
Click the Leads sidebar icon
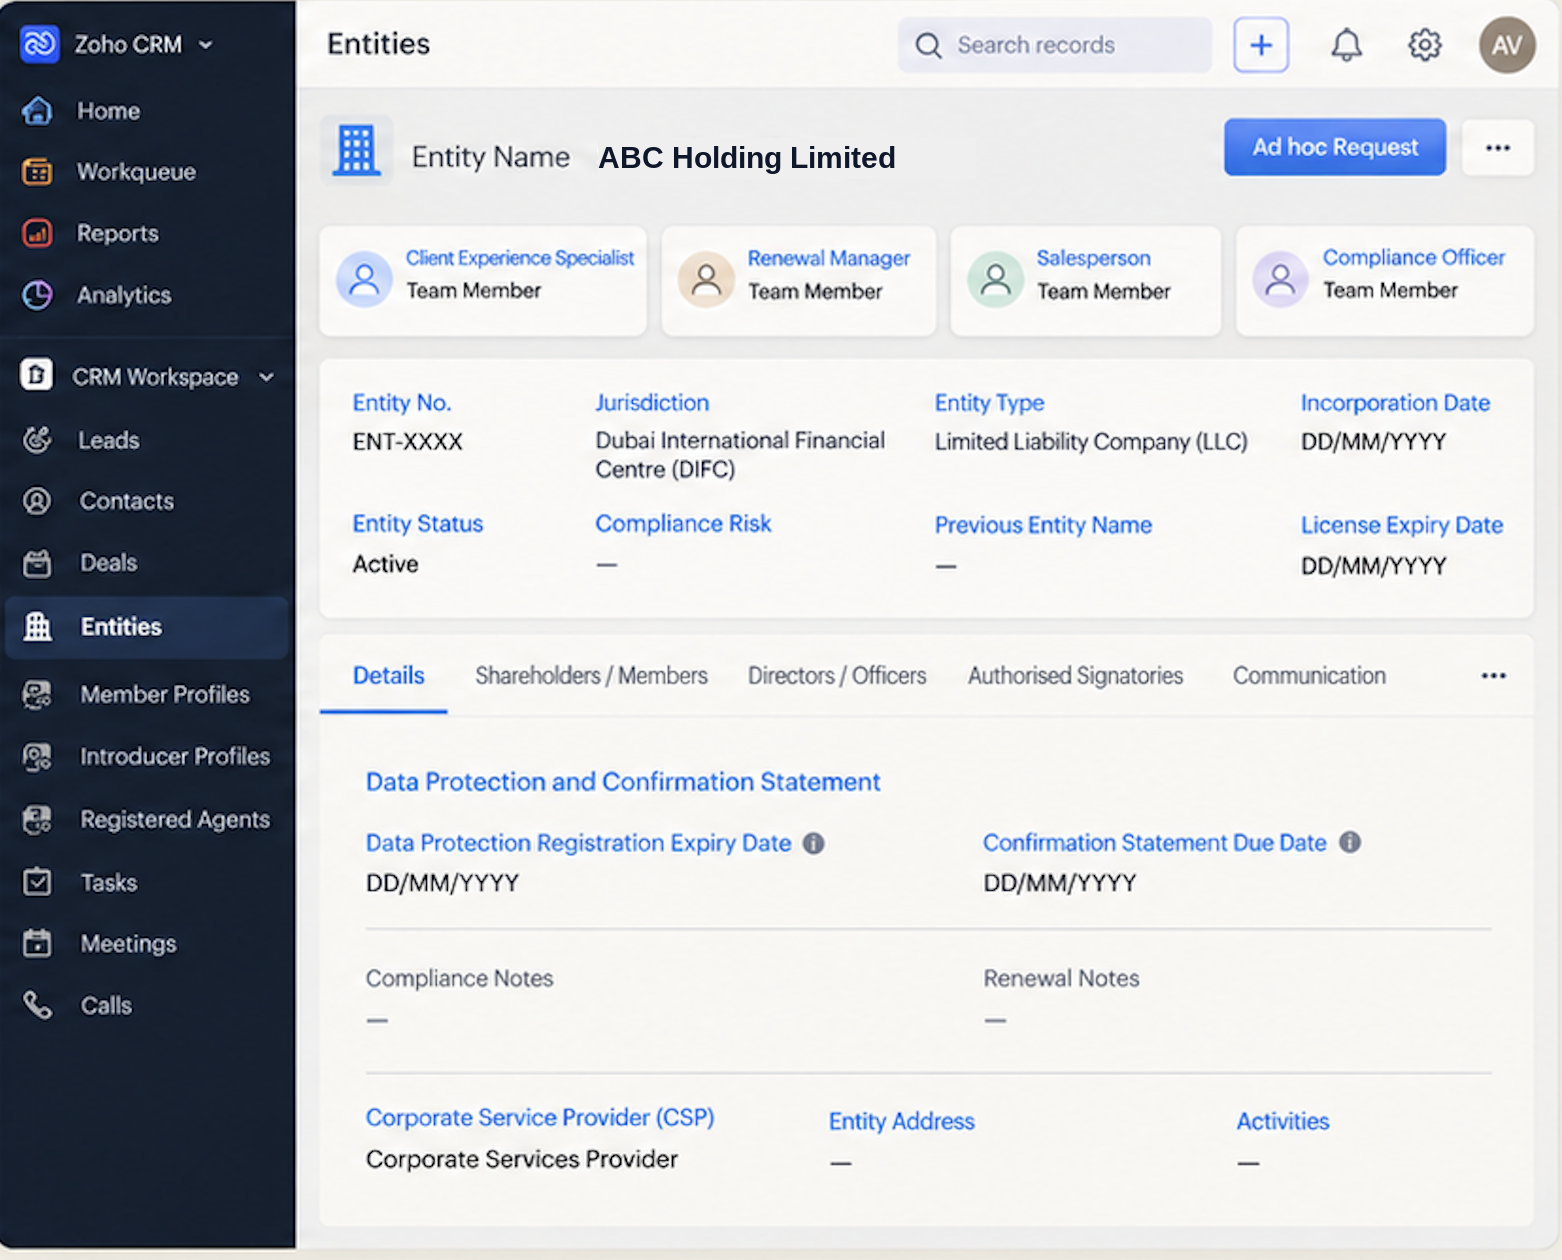38,440
